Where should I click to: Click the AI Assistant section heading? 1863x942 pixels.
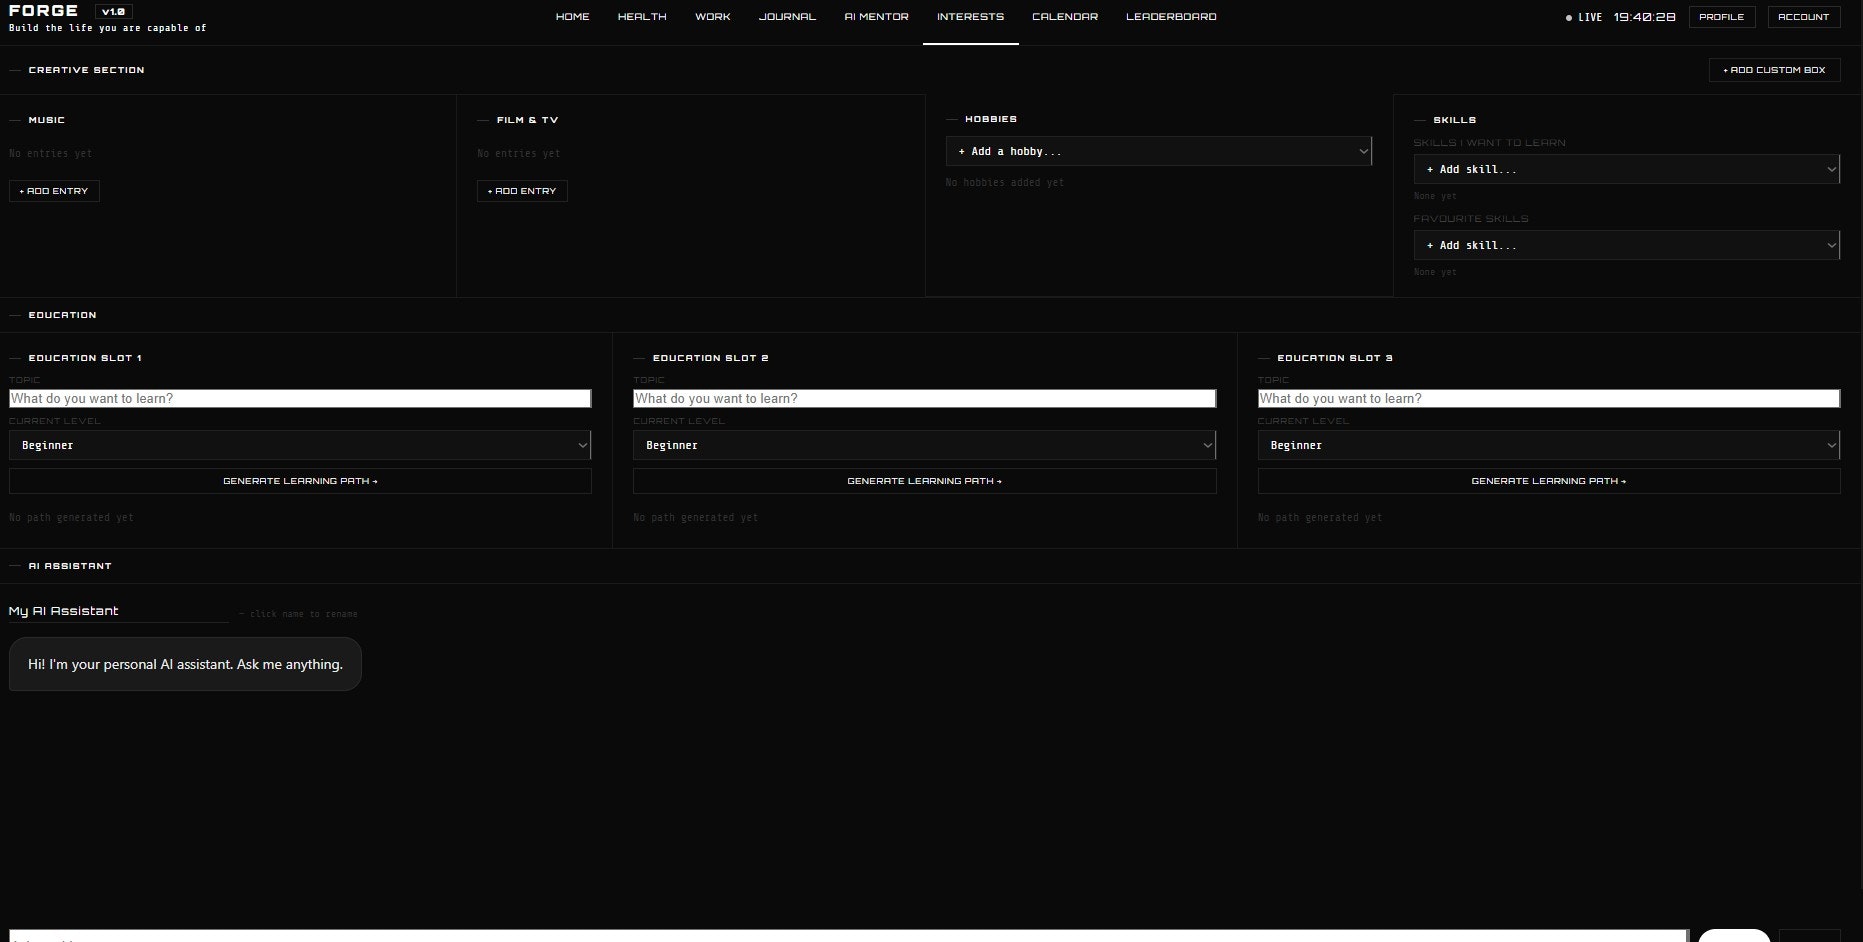click(x=70, y=566)
